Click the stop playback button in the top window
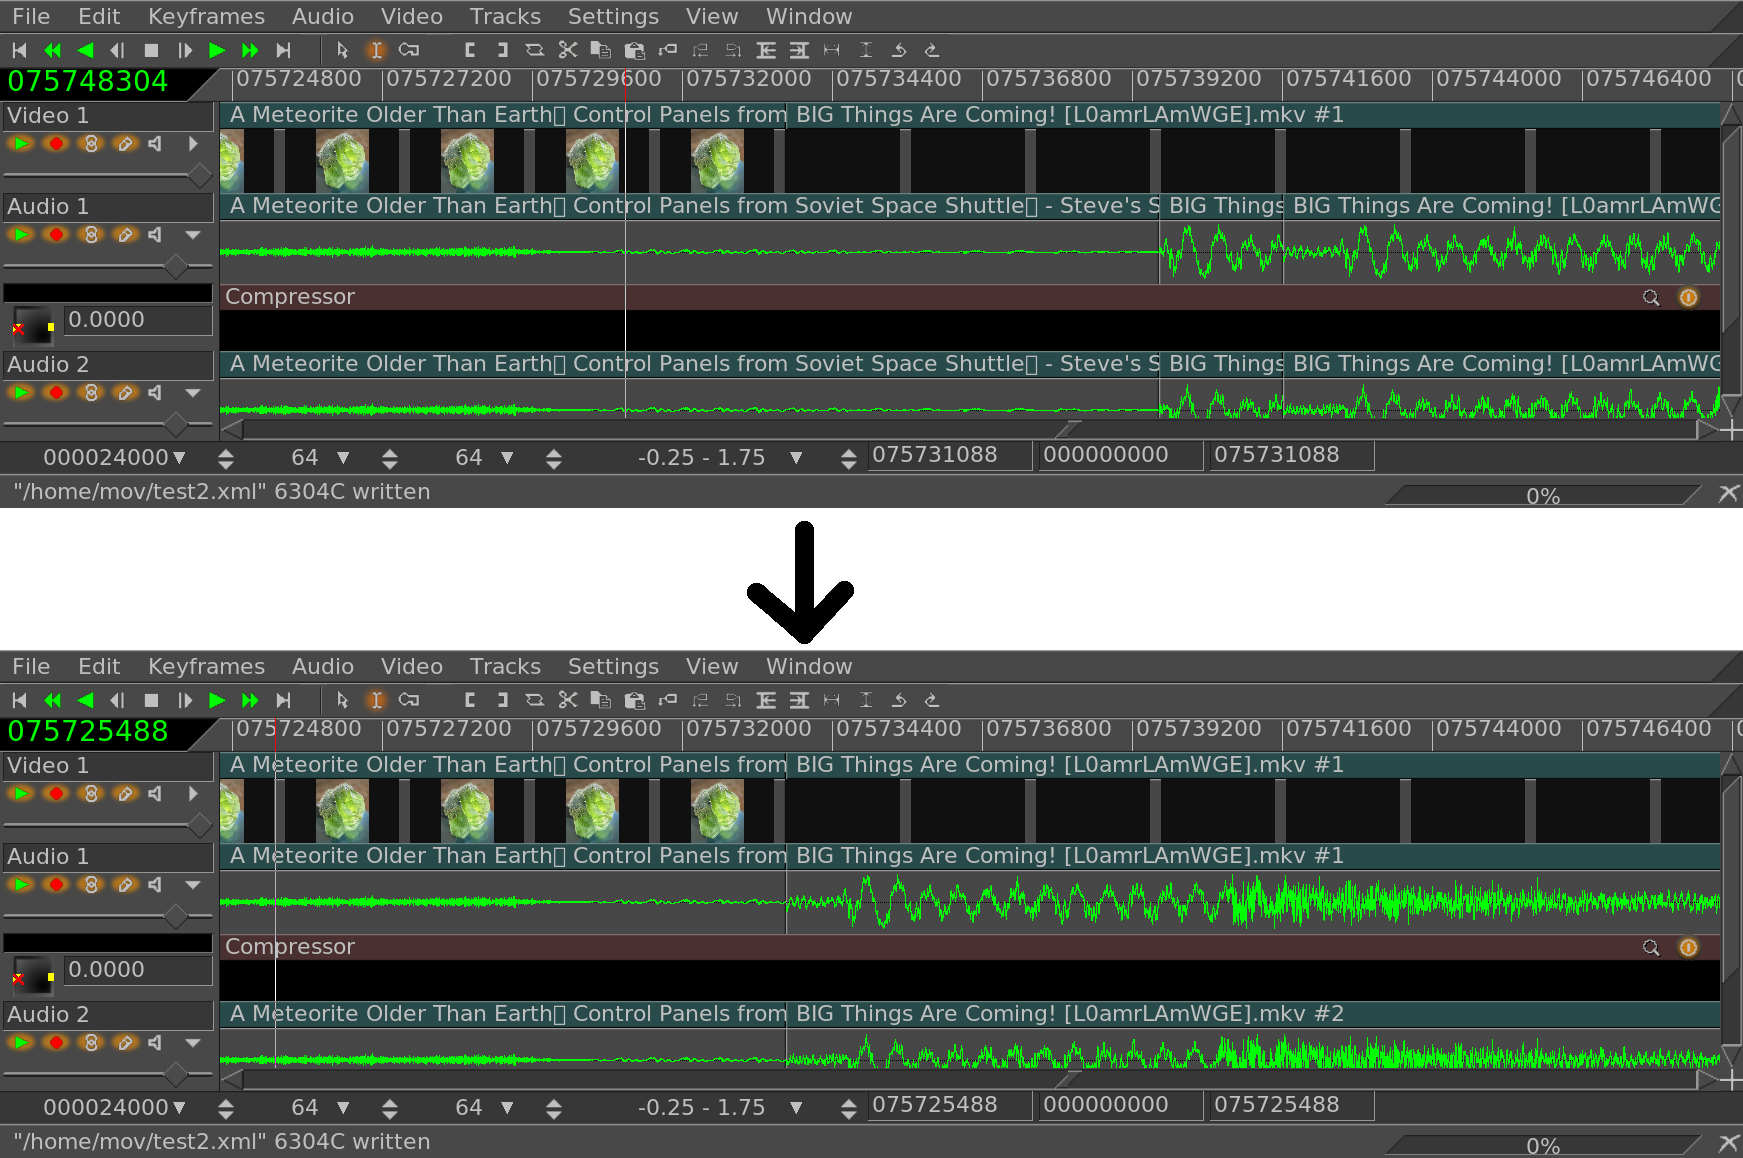This screenshot has height=1158, width=1743. [x=151, y=50]
